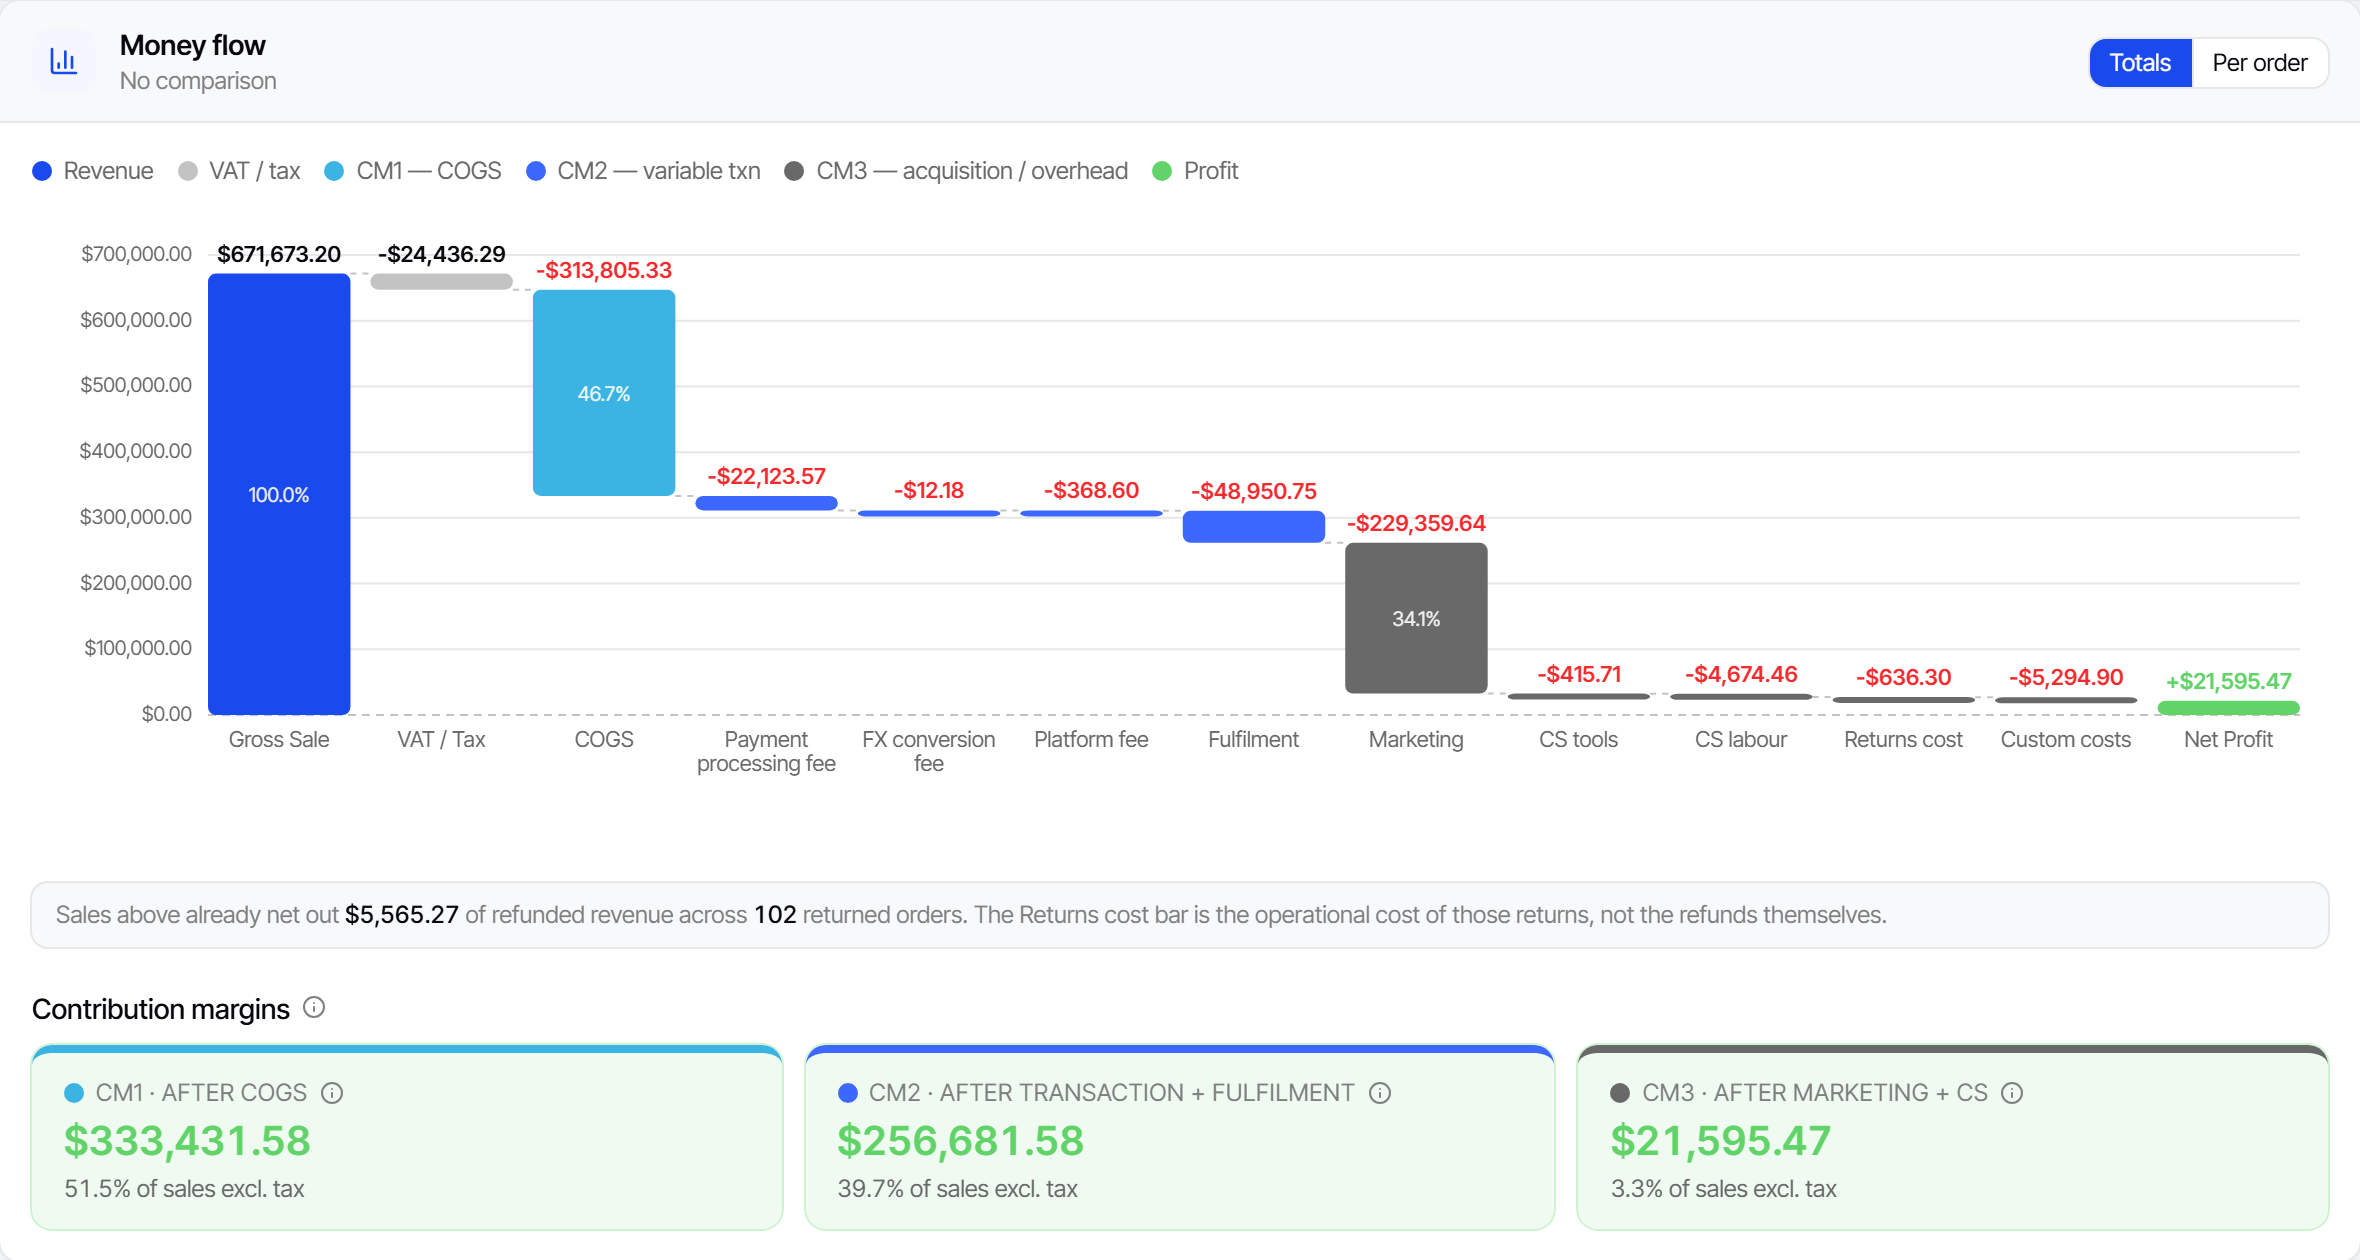Click the -$229,359.64 Marketing value
This screenshot has width=2360, height=1260.
click(x=1416, y=523)
